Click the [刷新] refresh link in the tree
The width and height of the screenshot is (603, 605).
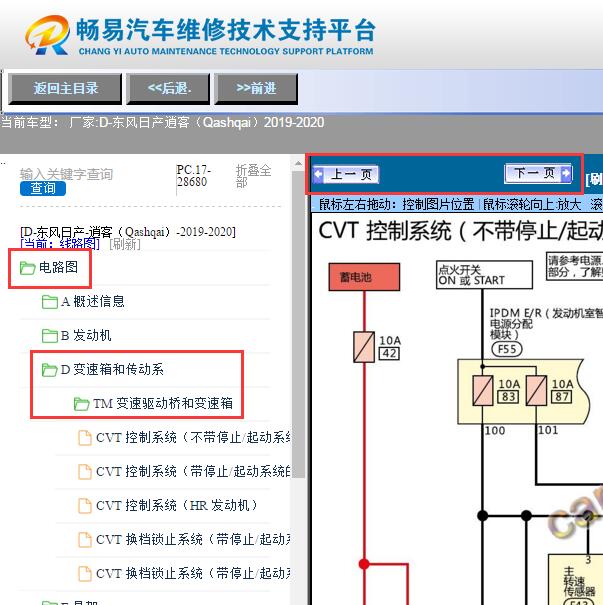point(125,244)
